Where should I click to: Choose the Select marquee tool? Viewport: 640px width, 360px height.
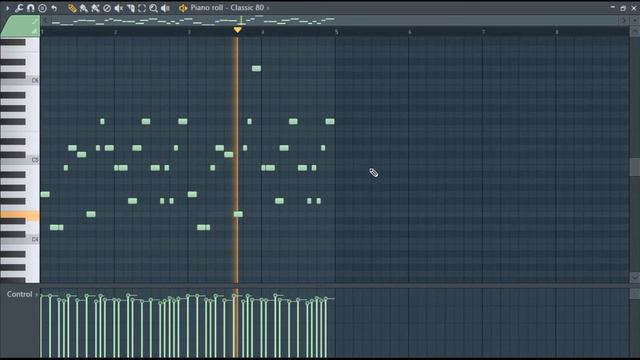click(x=142, y=8)
